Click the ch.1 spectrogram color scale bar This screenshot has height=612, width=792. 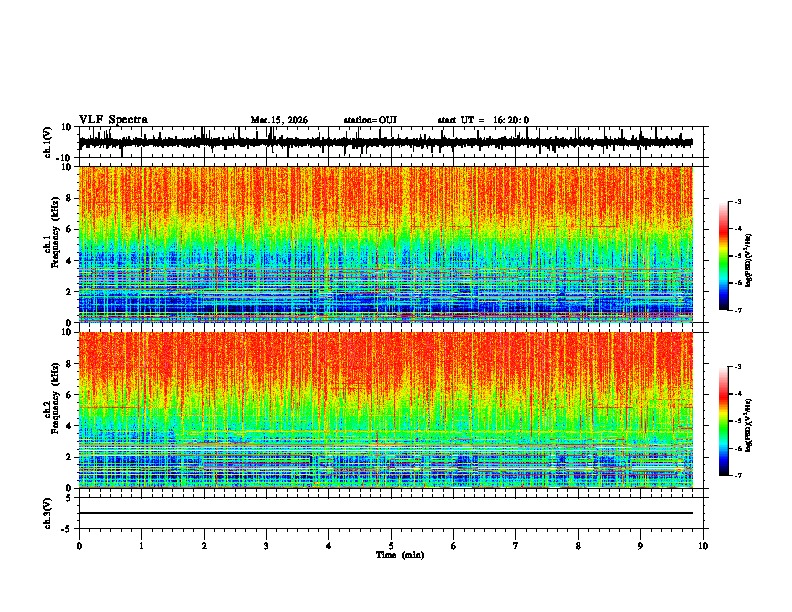pyautogui.click(x=724, y=256)
